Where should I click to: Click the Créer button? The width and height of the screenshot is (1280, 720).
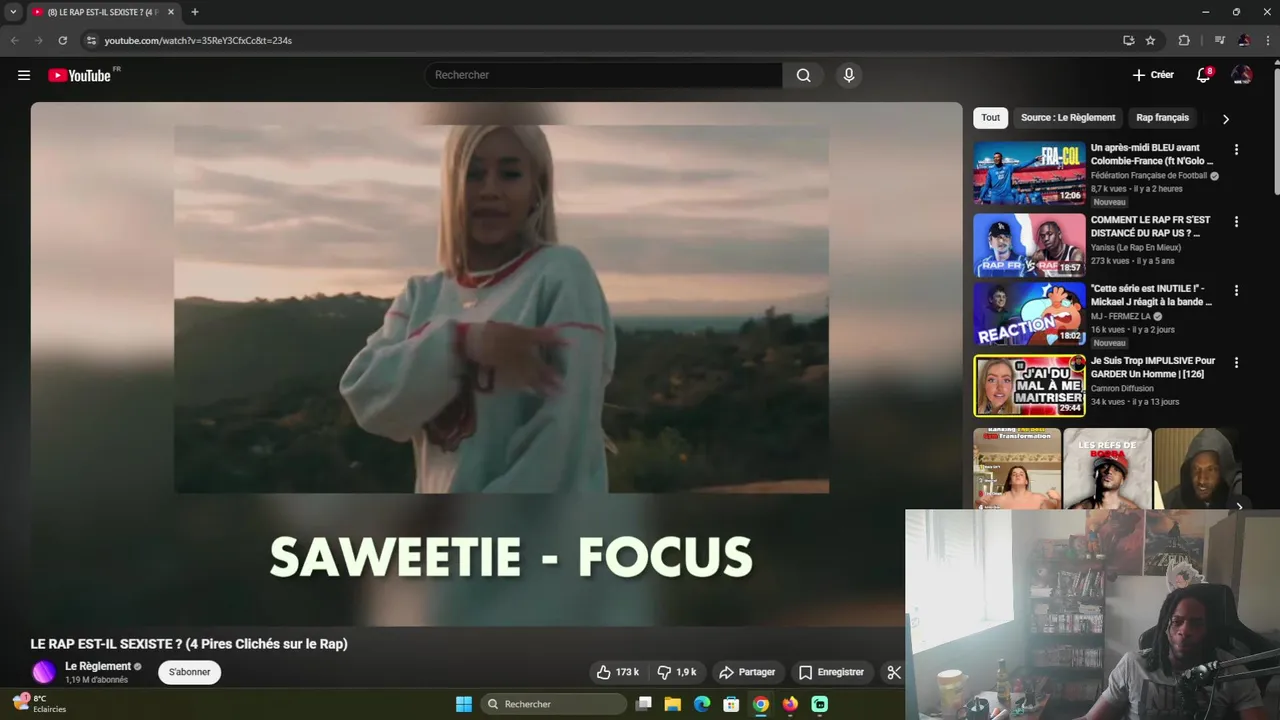[x=1153, y=75]
